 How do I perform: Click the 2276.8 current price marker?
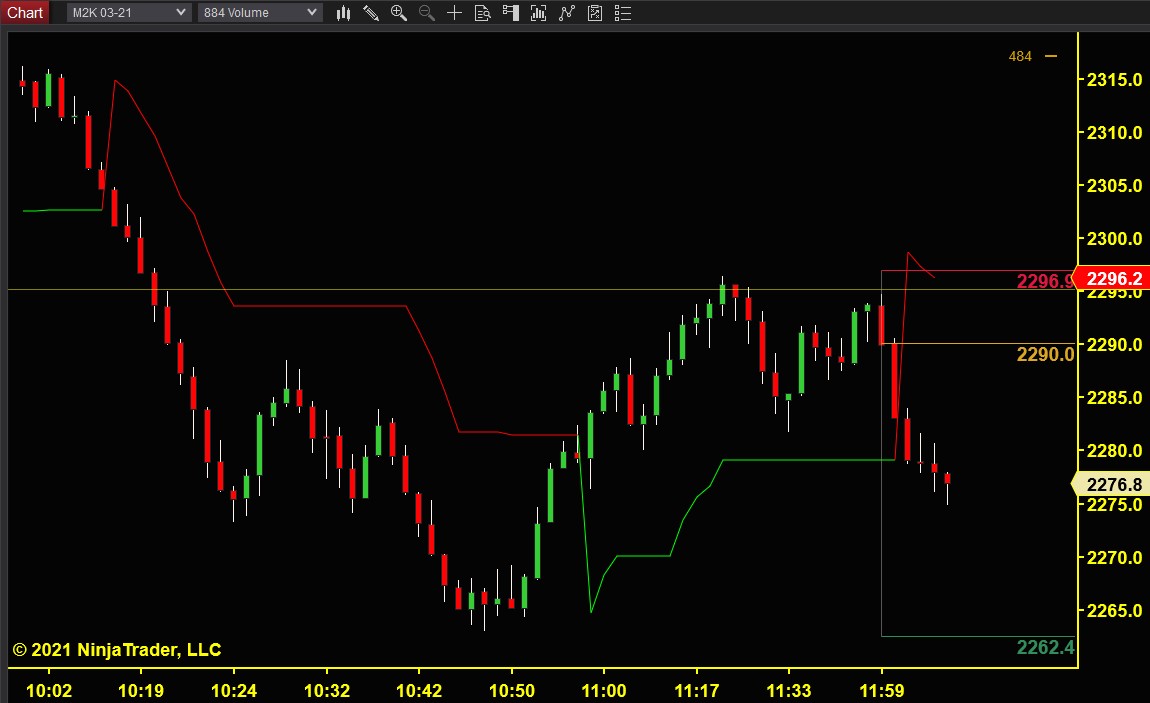click(x=1111, y=485)
